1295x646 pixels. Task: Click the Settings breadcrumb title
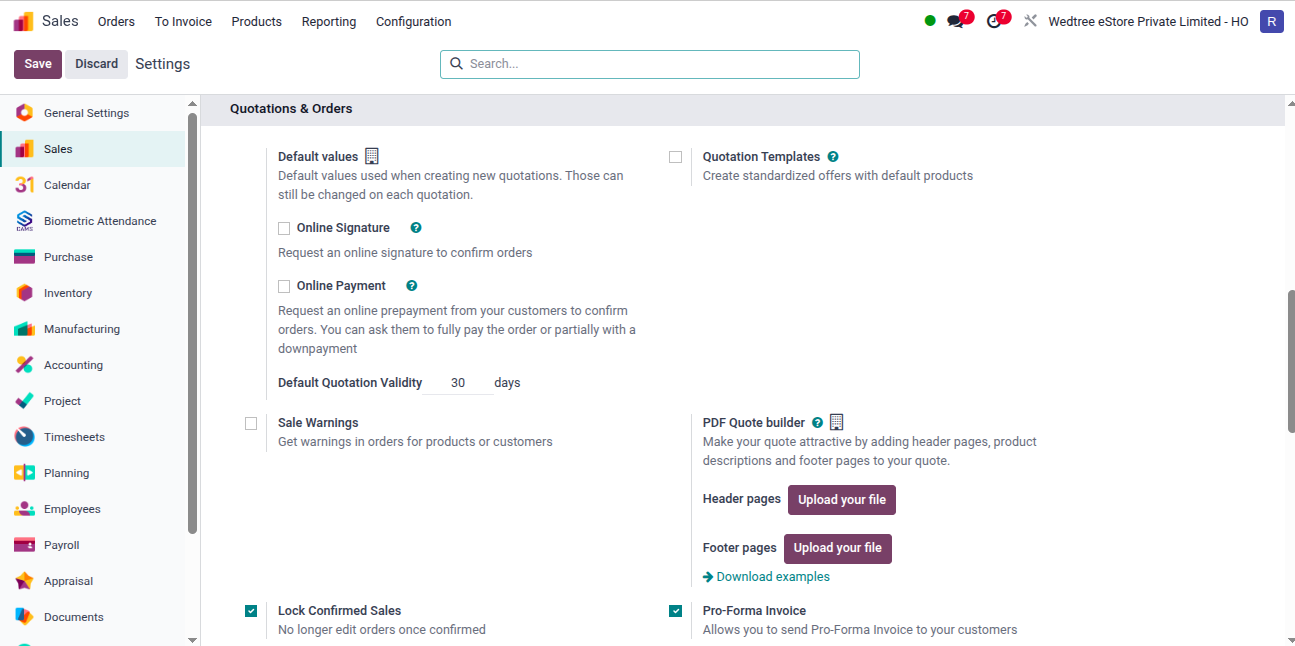click(163, 64)
